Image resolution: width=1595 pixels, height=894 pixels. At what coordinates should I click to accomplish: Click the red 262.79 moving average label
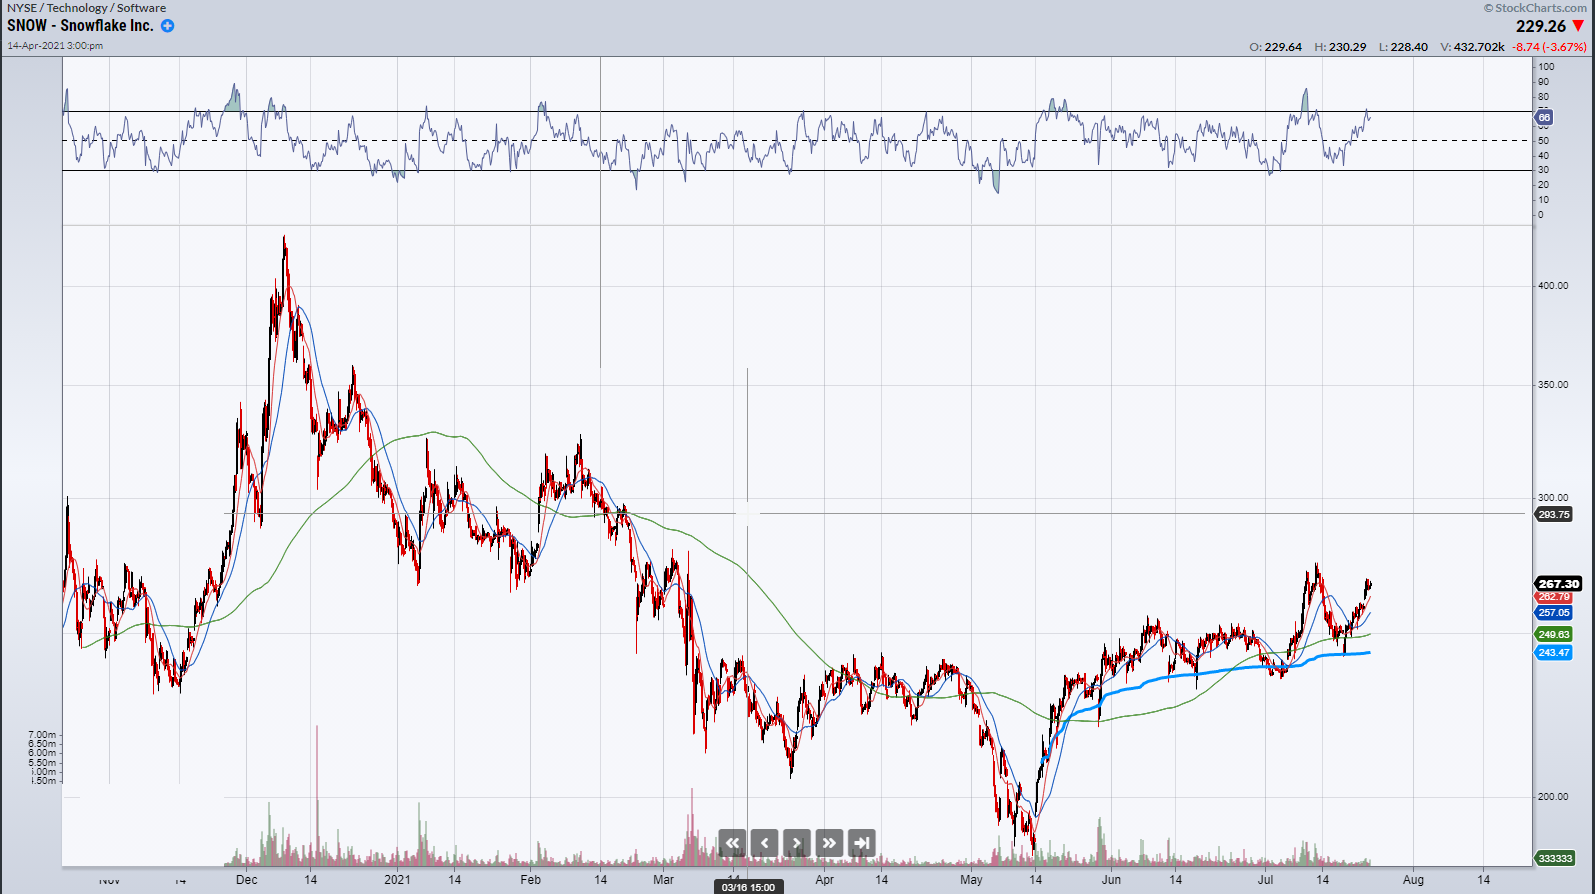click(x=1554, y=597)
